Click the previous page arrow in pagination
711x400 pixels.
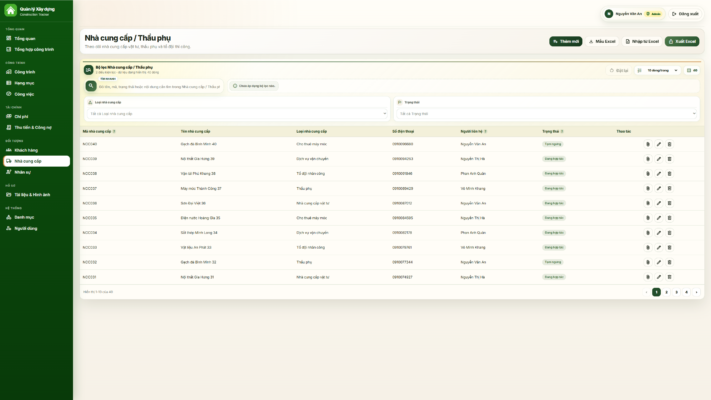pos(646,293)
